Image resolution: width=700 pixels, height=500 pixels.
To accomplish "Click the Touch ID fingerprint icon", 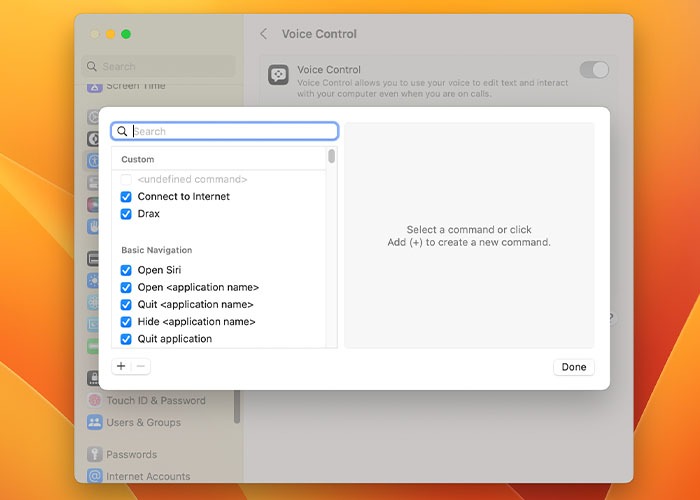I will (x=95, y=400).
